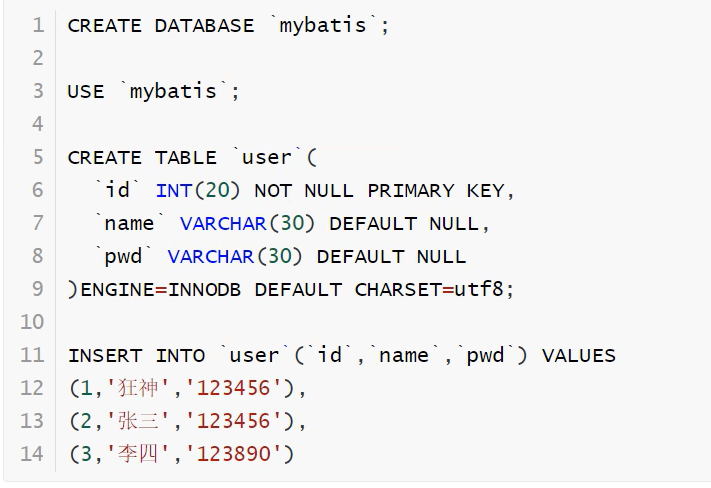Click the `user` table name in CREATE TABLE
The image size is (711, 488).
coord(265,157)
